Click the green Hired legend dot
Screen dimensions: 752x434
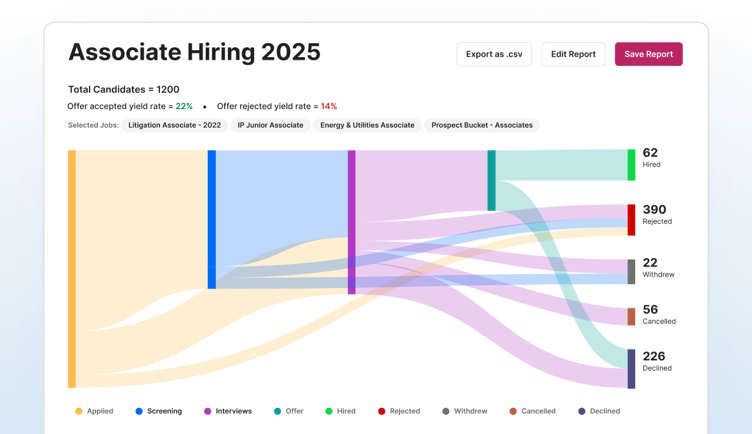click(x=329, y=411)
